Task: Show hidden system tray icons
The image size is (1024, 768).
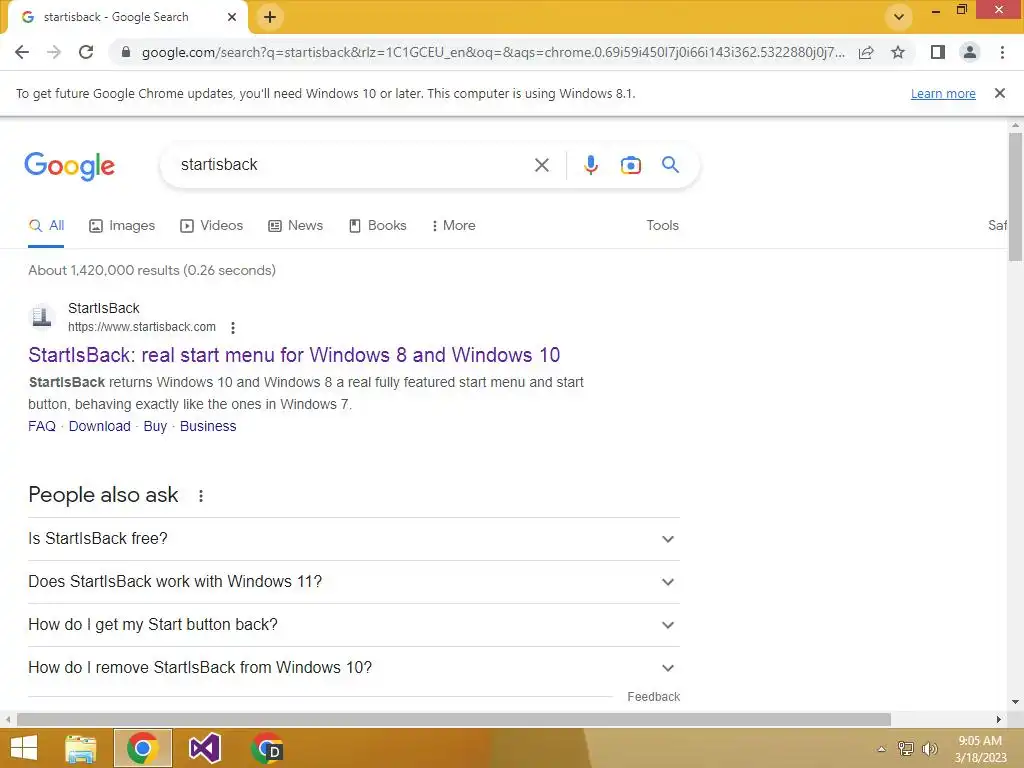Action: (x=881, y=749)
